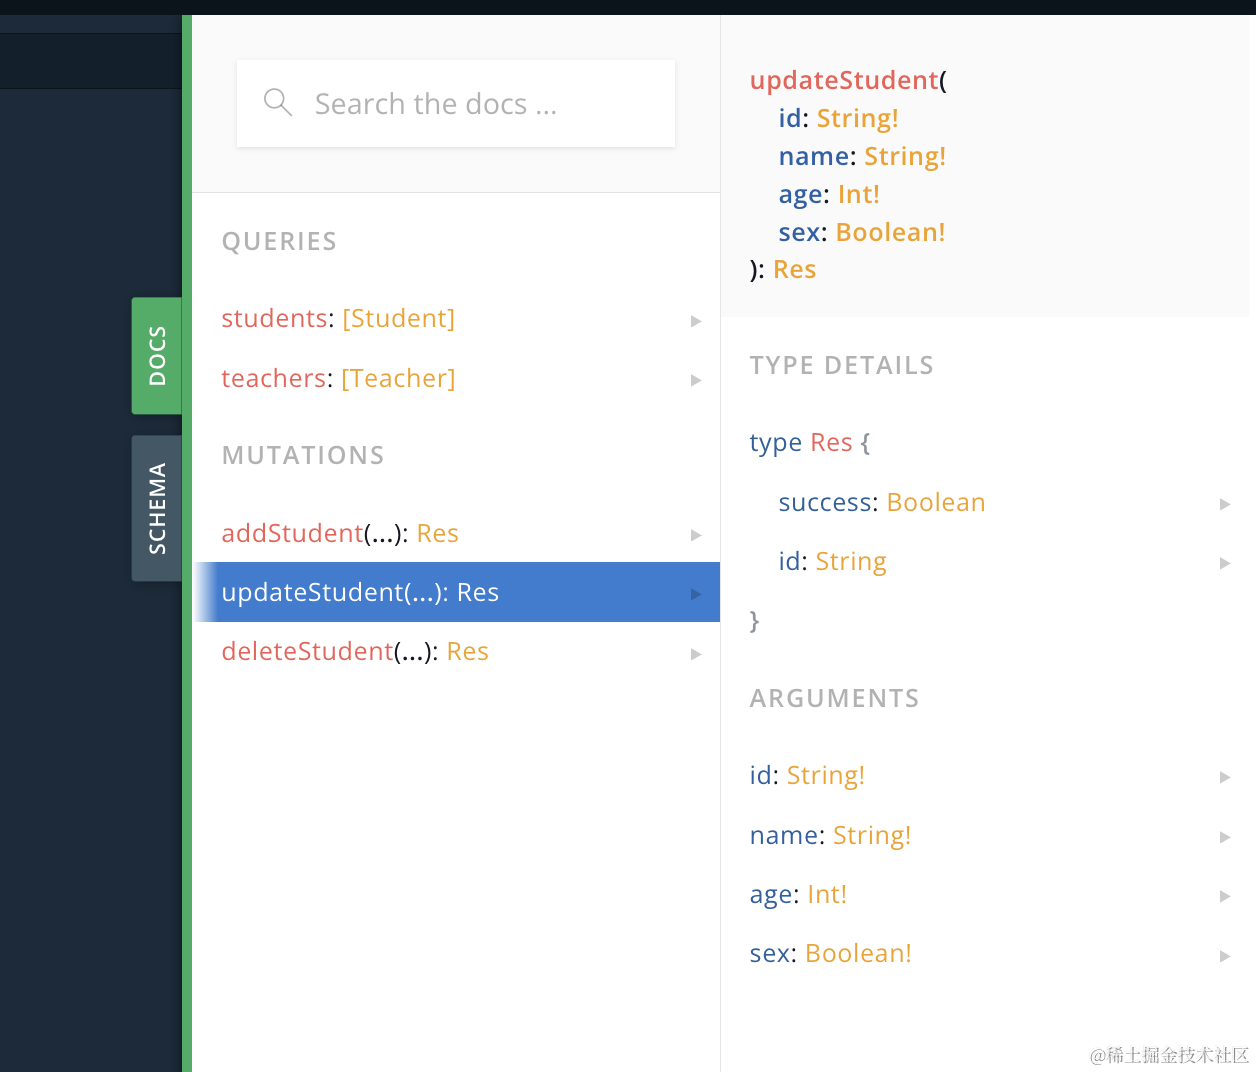Open the deleteStudent mutation
This screenshot has width=1256, height=1072.
(x=307, y=652)
